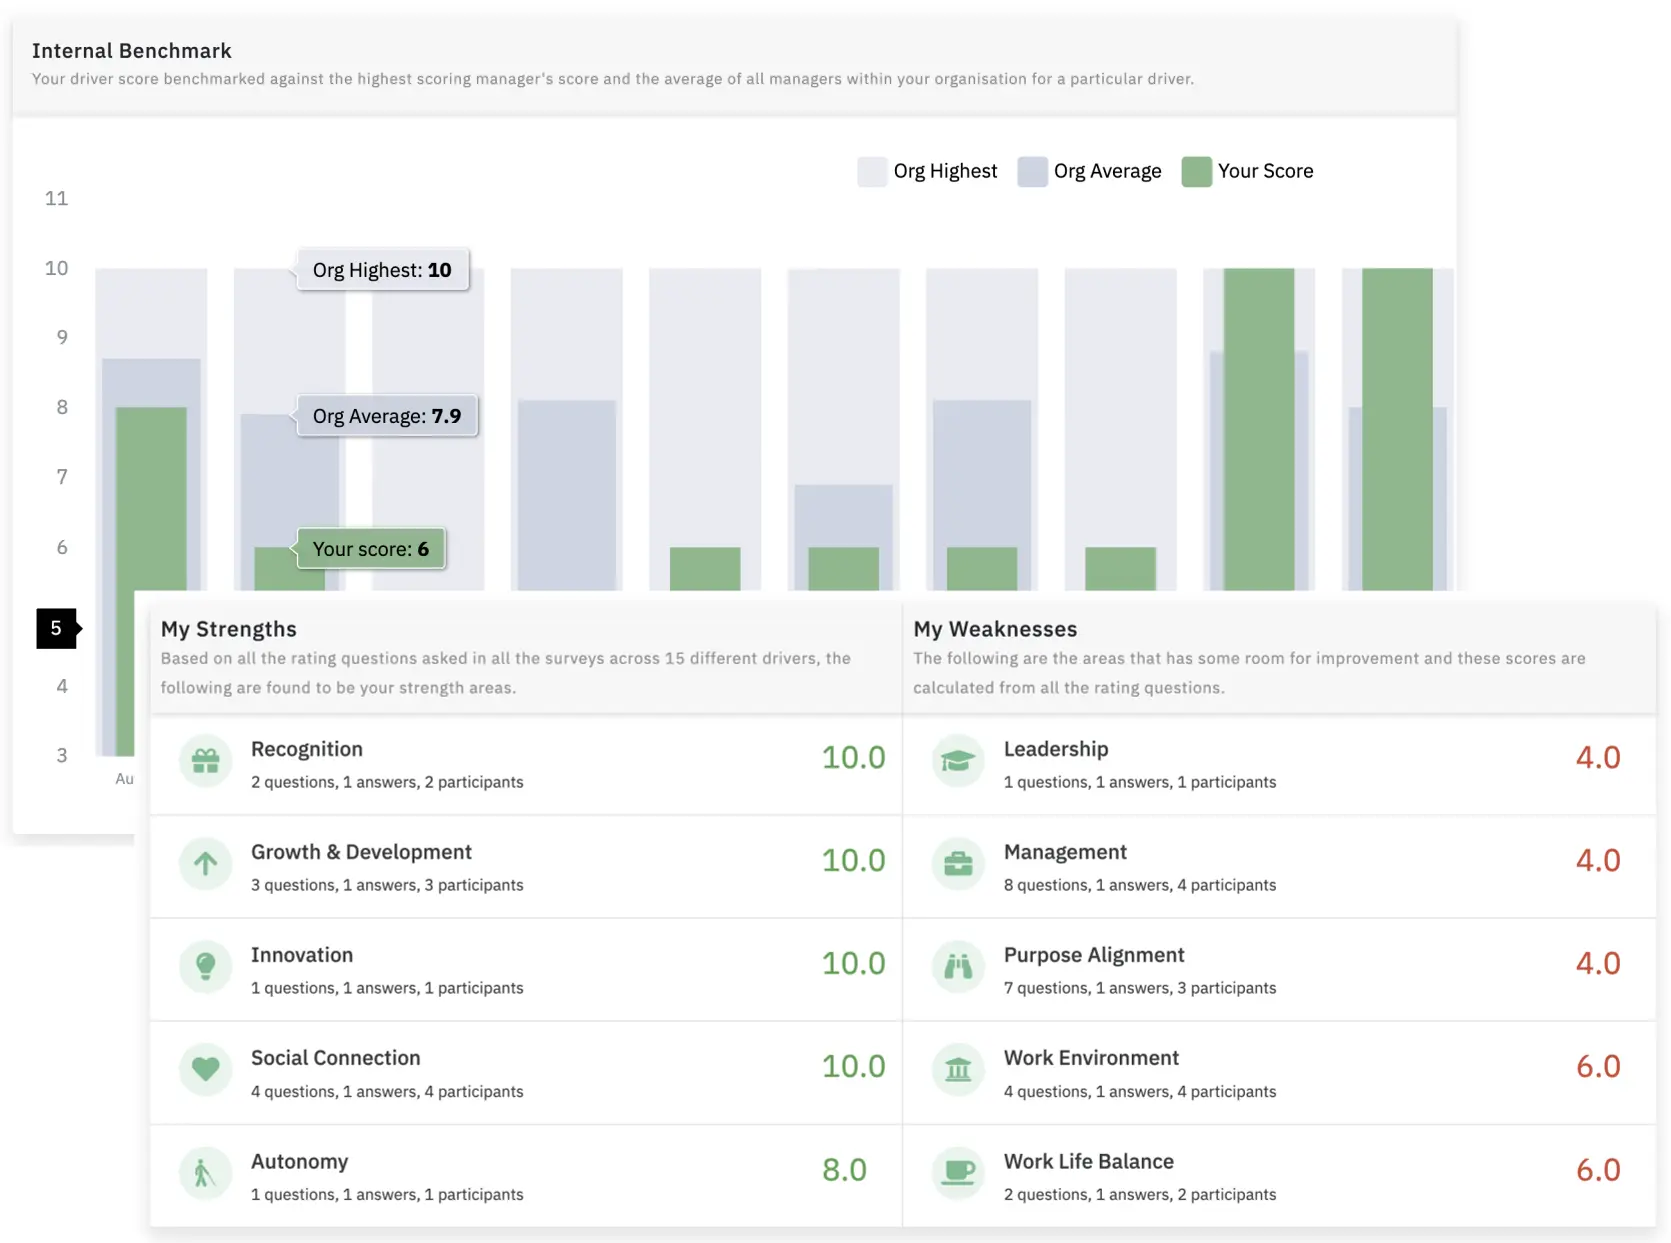Click the highlighted 5 axis marker

tap(57, 628)
